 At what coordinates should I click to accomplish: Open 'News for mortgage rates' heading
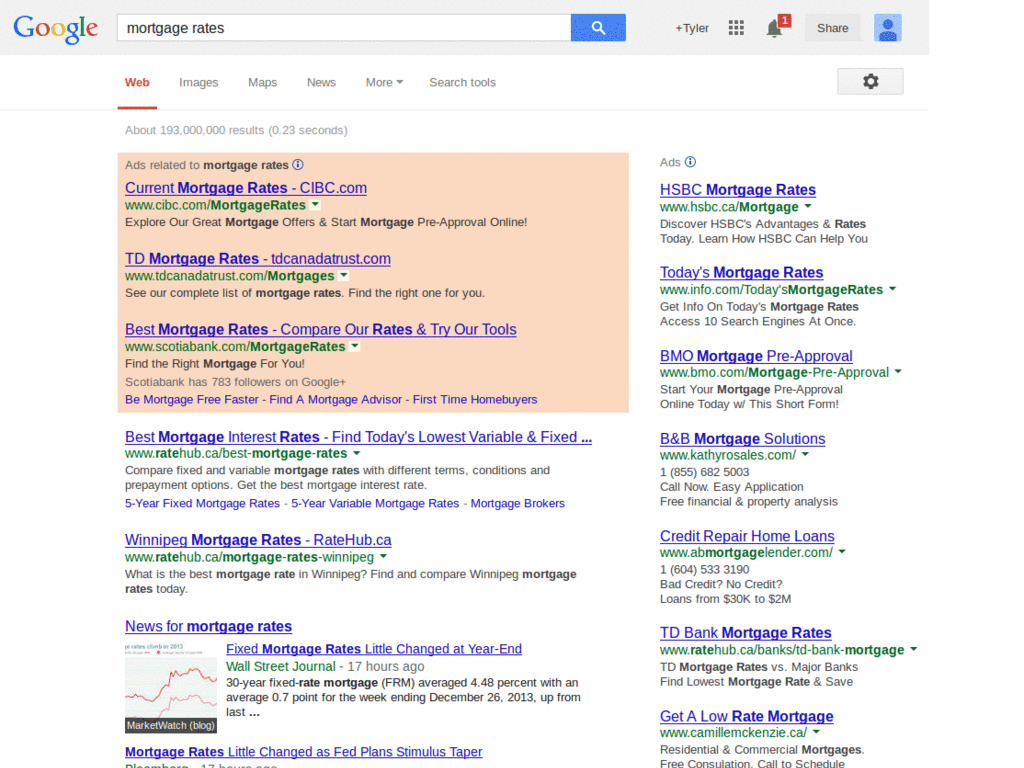coord(208,626)
